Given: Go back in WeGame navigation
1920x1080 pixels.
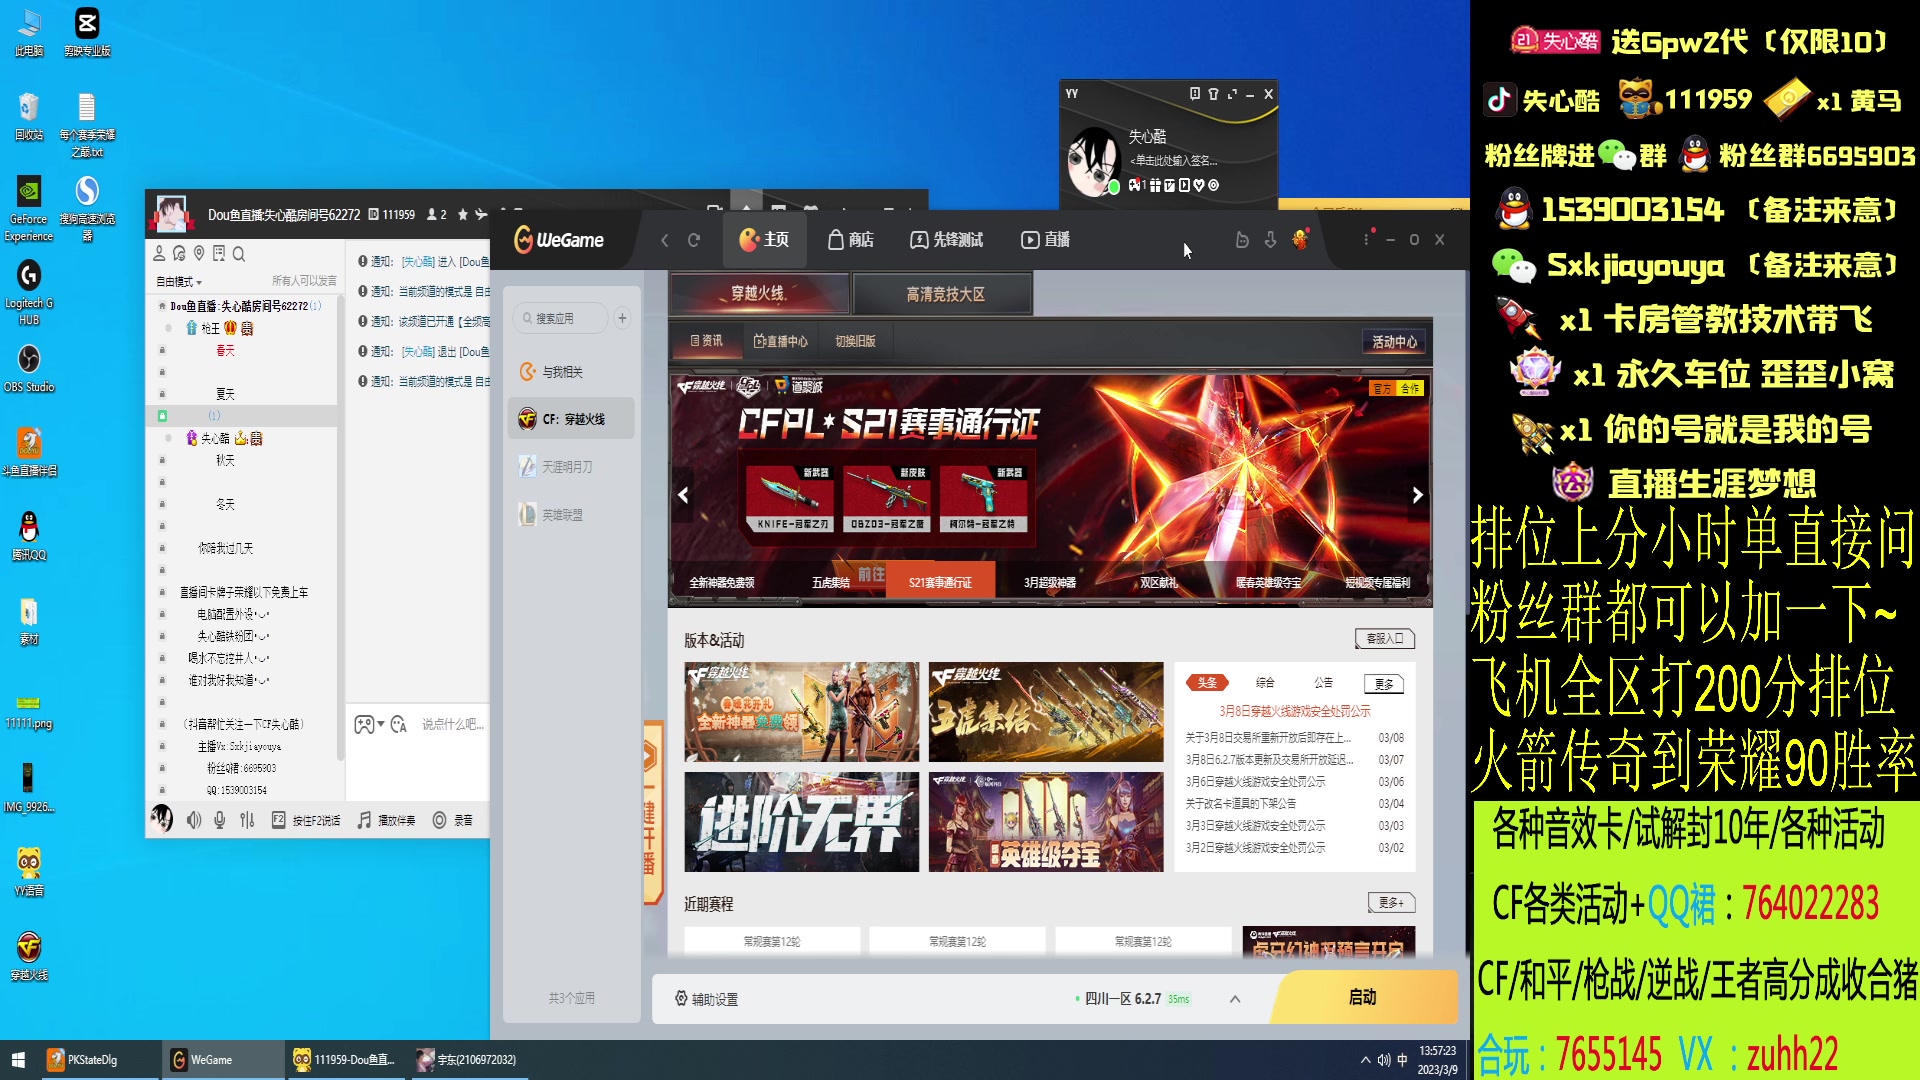Looking at the screenshot, I should click(x=665, y=240).
